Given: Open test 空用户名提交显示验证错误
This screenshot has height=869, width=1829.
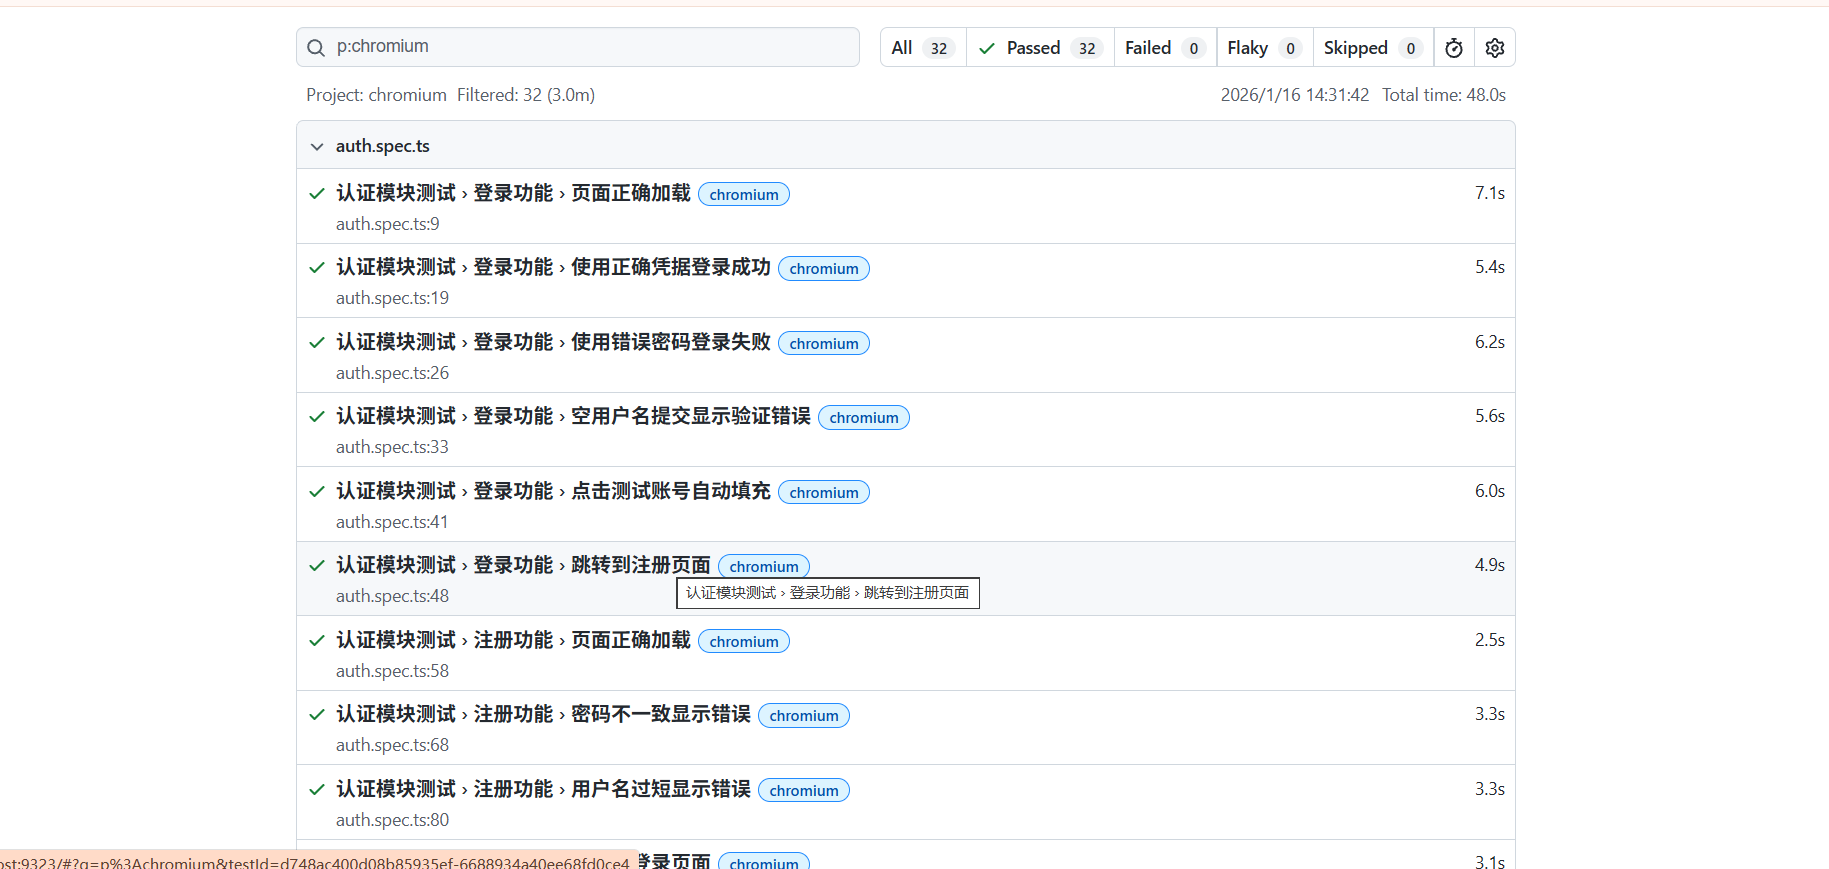Looking at the screenshot, I should (x=573, y=416).
